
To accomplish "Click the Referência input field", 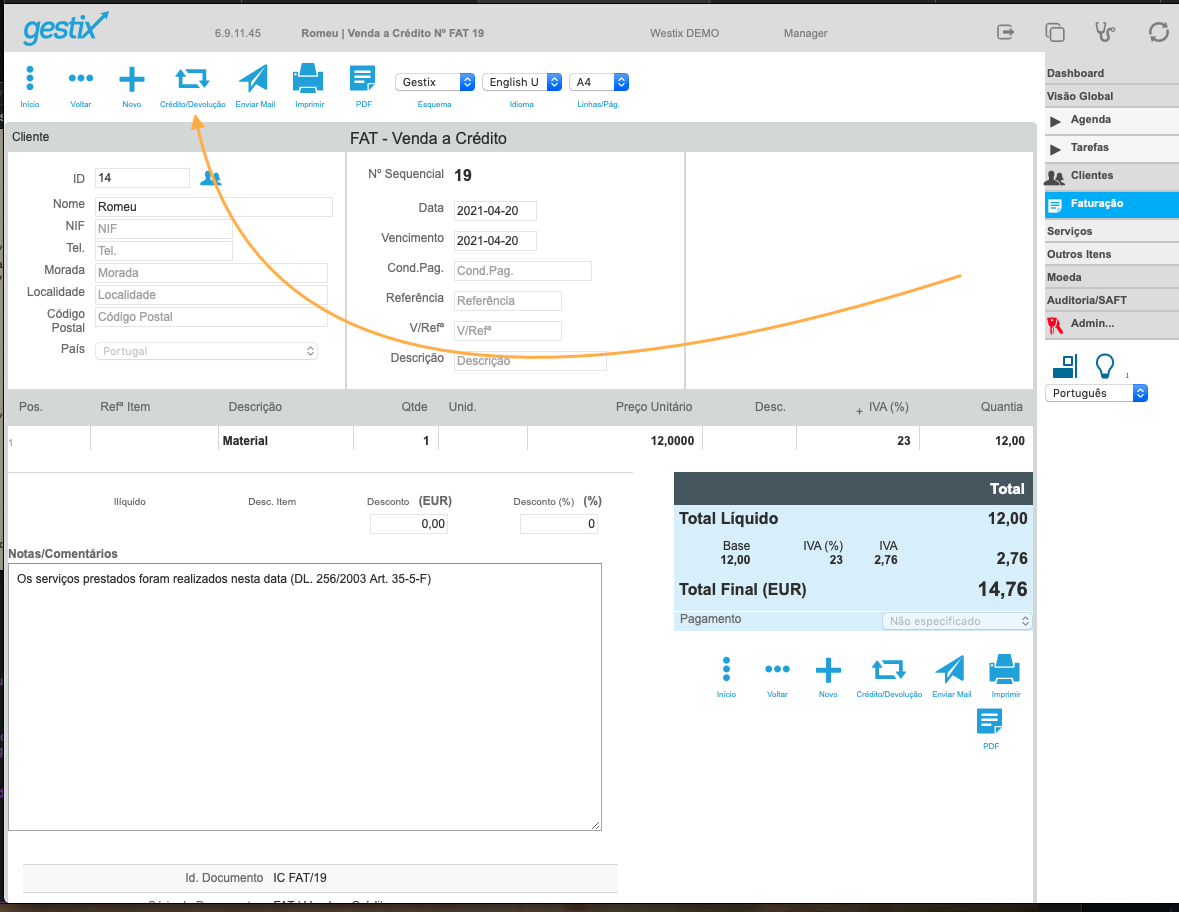I will click(508, 301).
